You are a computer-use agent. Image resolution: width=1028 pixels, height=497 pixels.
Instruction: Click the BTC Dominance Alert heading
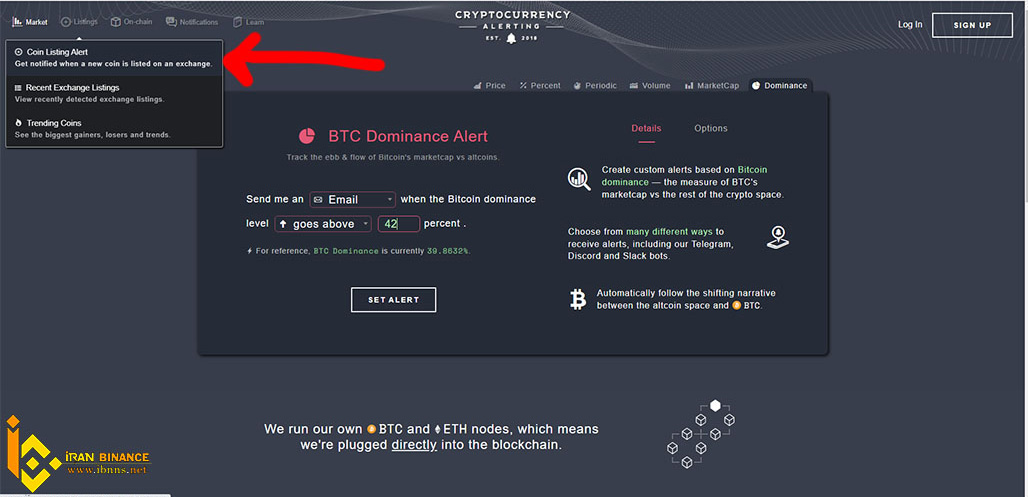pyautogui.click(x=408, y=136)
